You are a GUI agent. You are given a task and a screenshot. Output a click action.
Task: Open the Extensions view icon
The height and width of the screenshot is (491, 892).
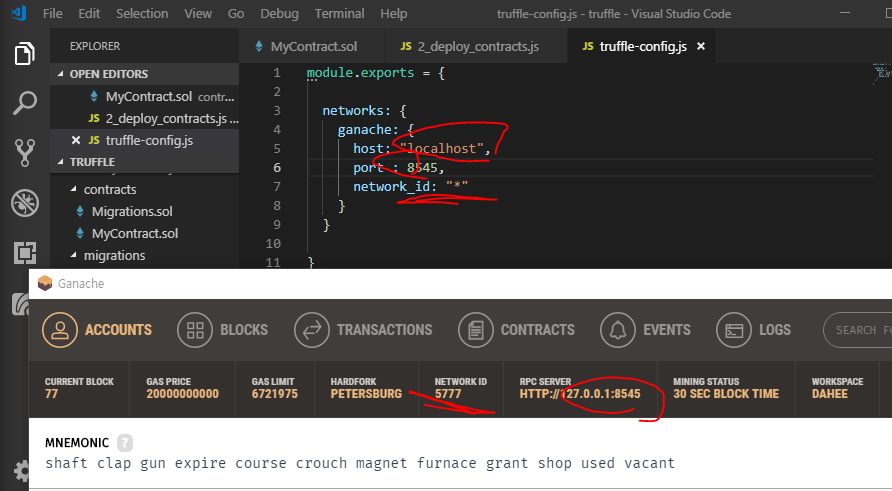pos(24,252)
